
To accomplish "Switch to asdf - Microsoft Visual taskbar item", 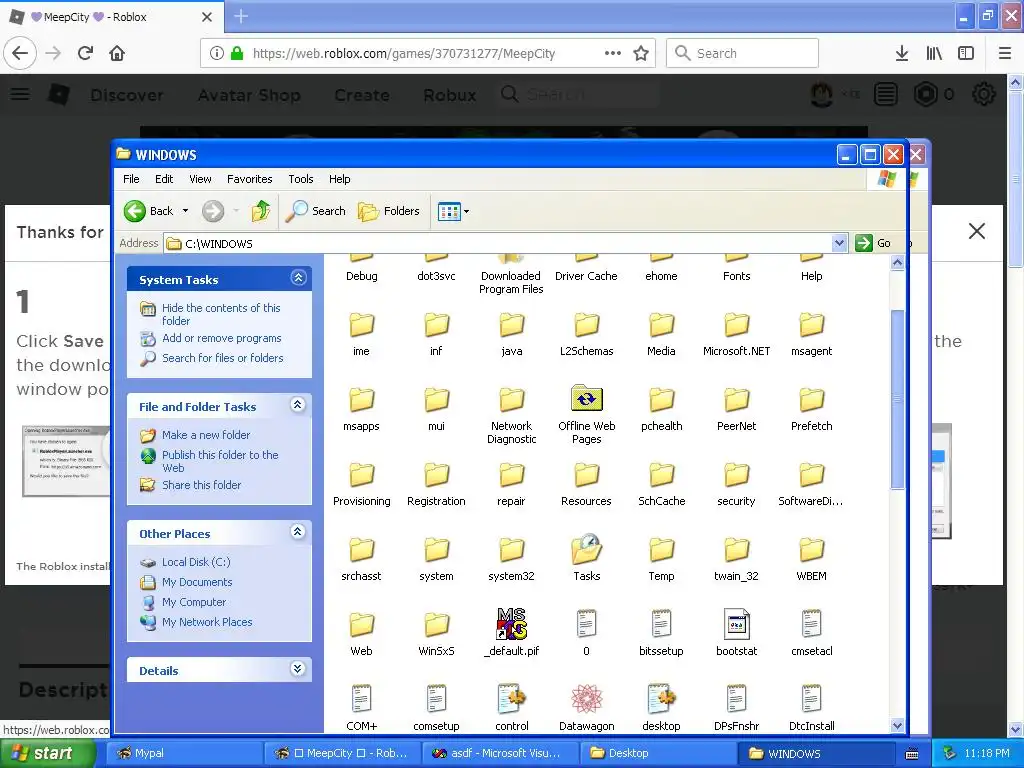I will pos(500,753).
